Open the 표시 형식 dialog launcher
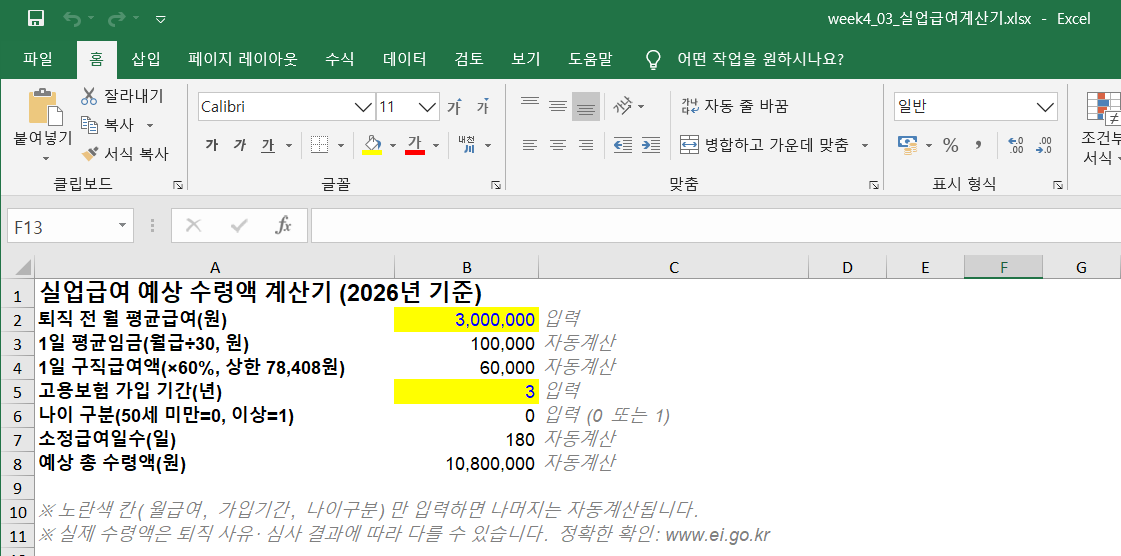This screenshot has height=556, width=1121. (1057, 185)
